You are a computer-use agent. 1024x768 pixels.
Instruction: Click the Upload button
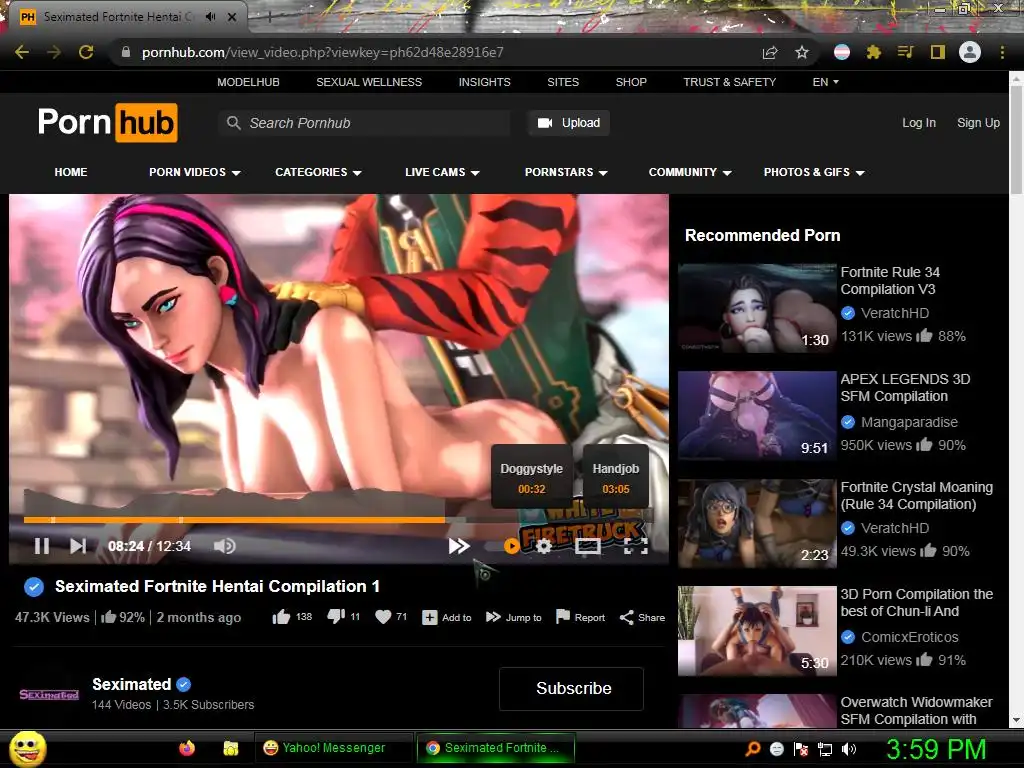coord(569,123)
